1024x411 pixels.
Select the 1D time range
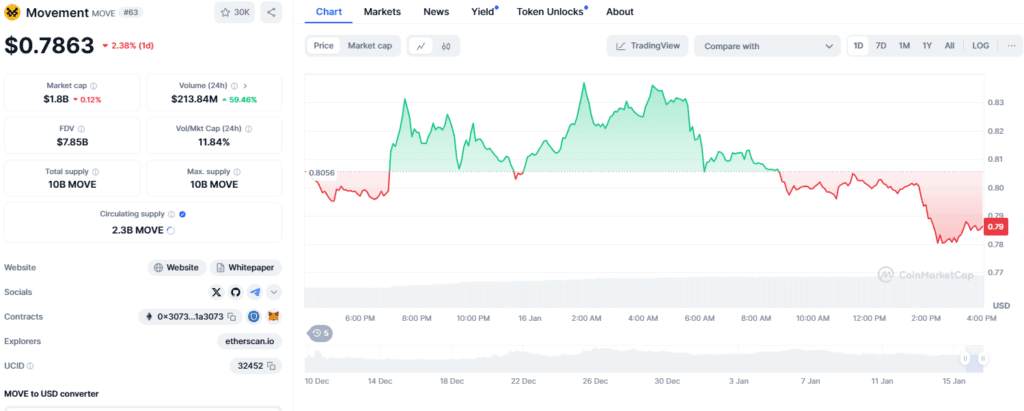[x=858, y=46]
